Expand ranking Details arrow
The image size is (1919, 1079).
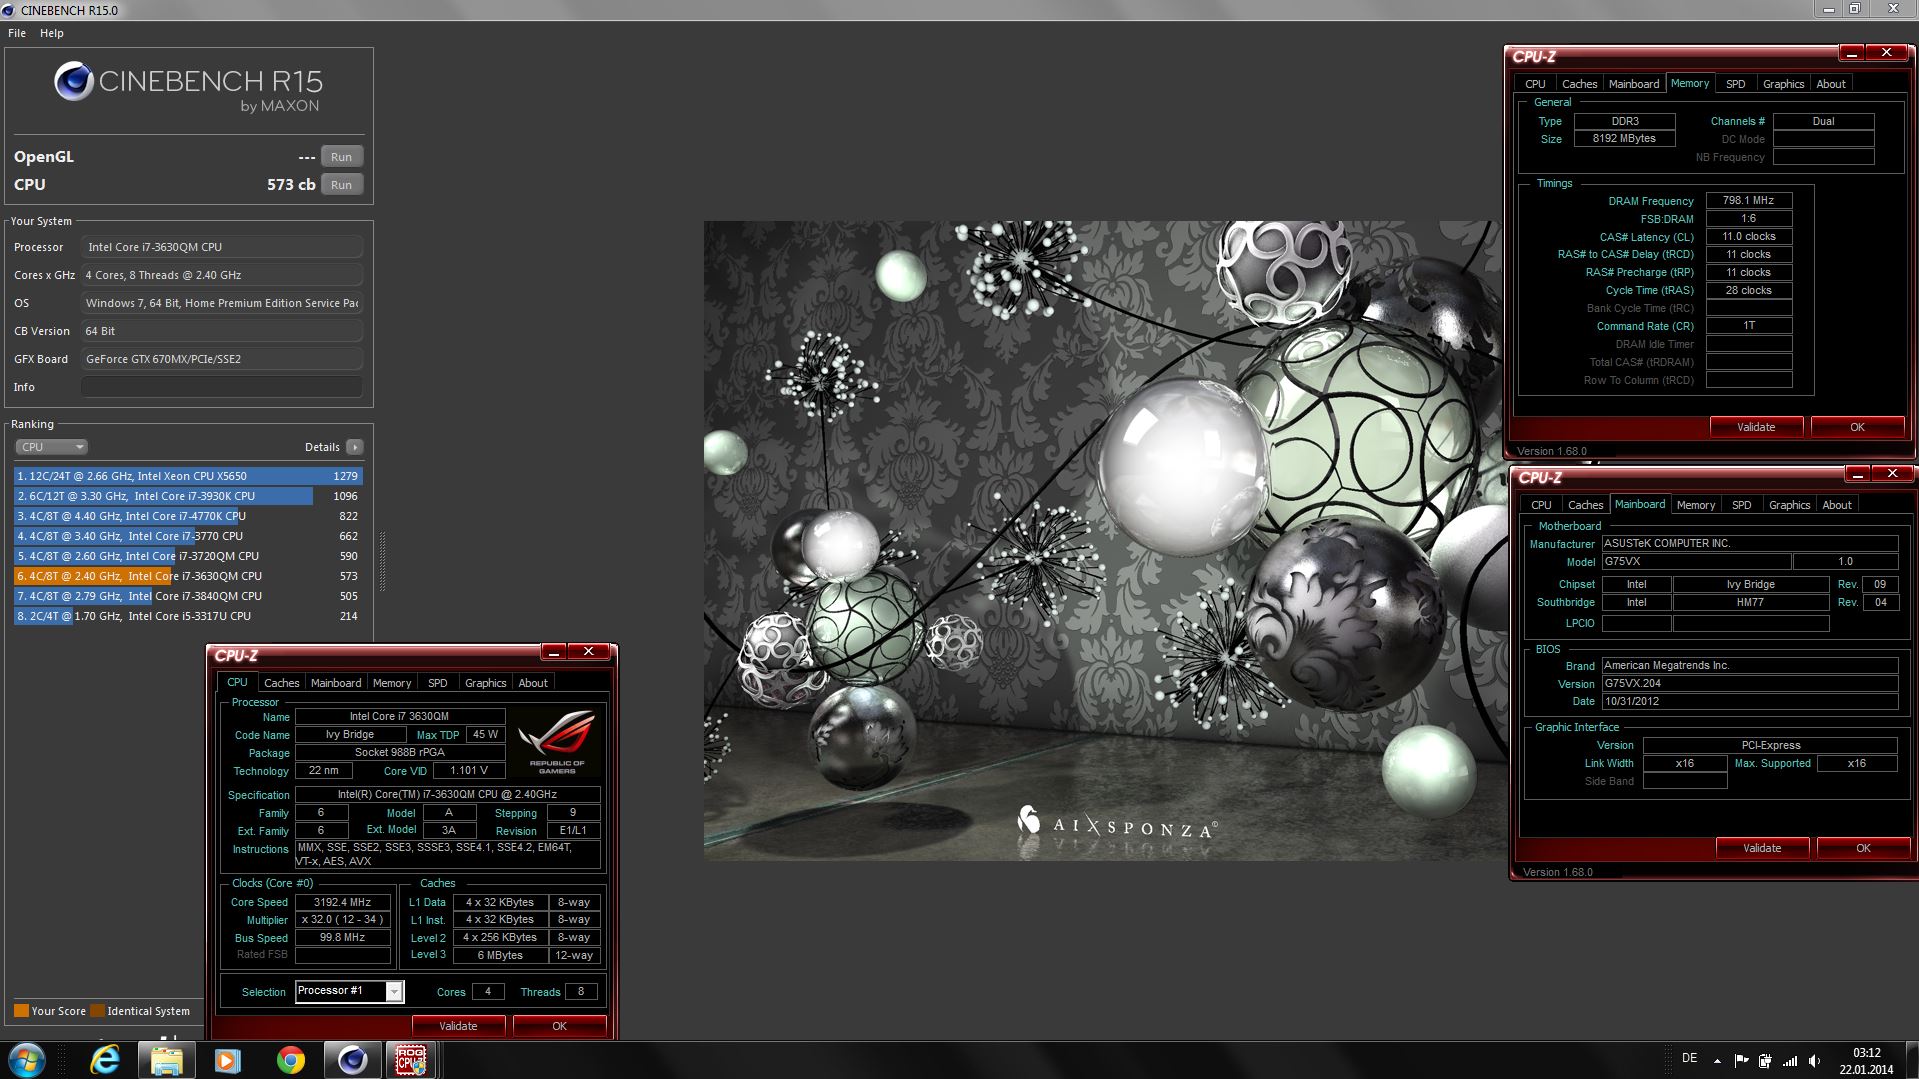click(x=355, y=447)
